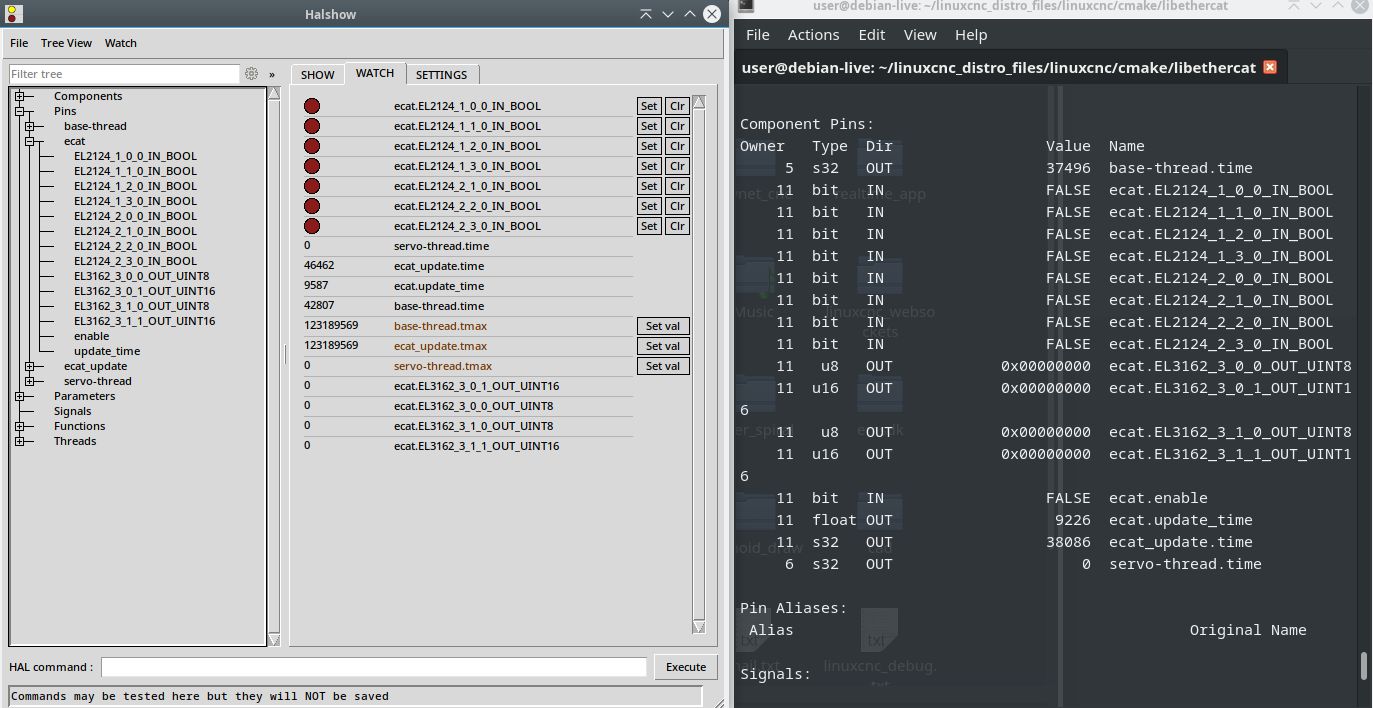Collapse the Pins tree node
The image size is (1373, 708).
(x=19, y=111)
